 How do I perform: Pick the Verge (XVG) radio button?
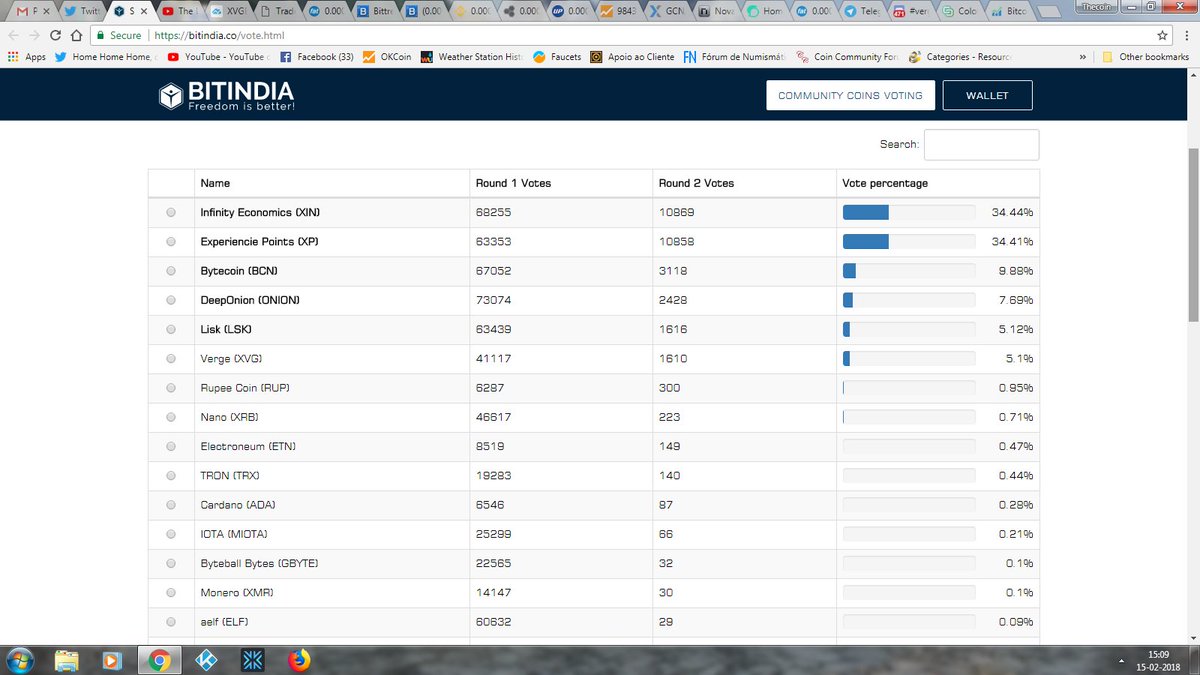coord(171,358)
